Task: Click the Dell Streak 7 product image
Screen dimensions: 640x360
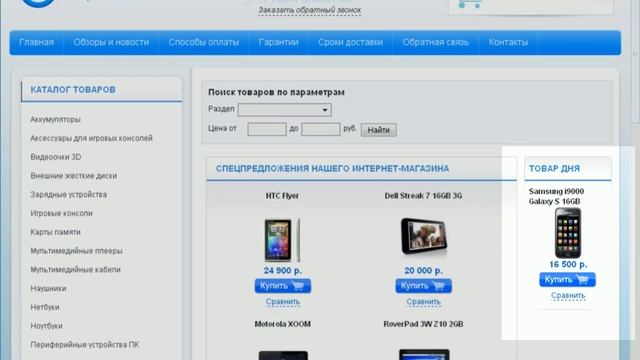Action: click(424, 237)
